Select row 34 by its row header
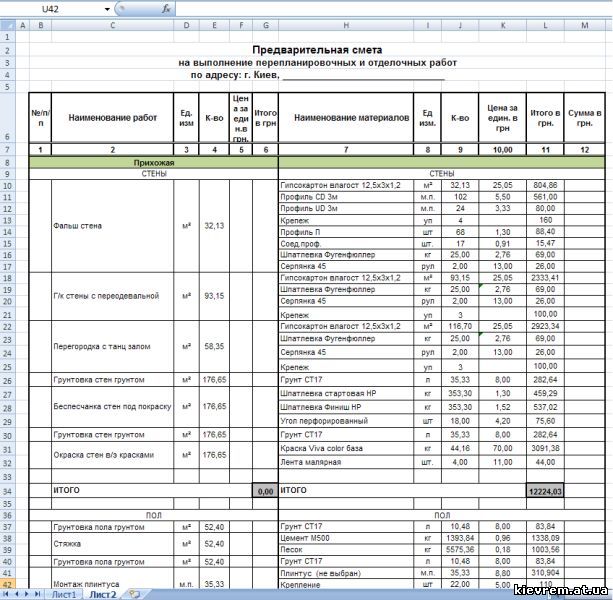This screenshot has height=600, width=613. click(7, 491)
